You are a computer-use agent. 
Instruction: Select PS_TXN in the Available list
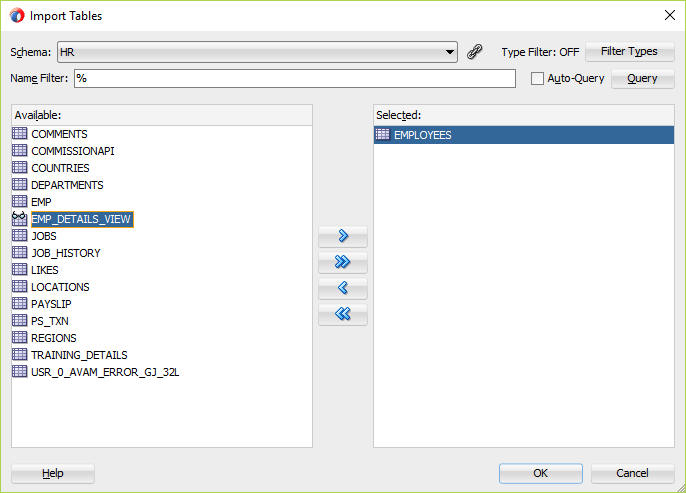point(49,321)
